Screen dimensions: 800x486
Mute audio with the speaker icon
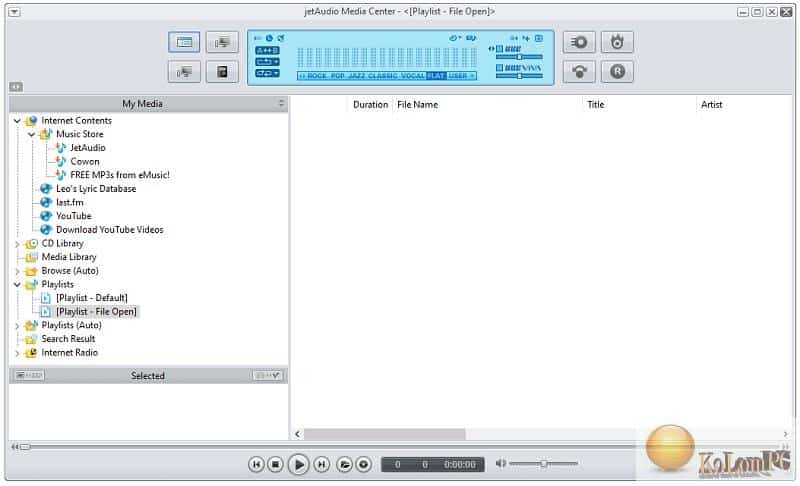pyautogui.click(x=501, y=463)
